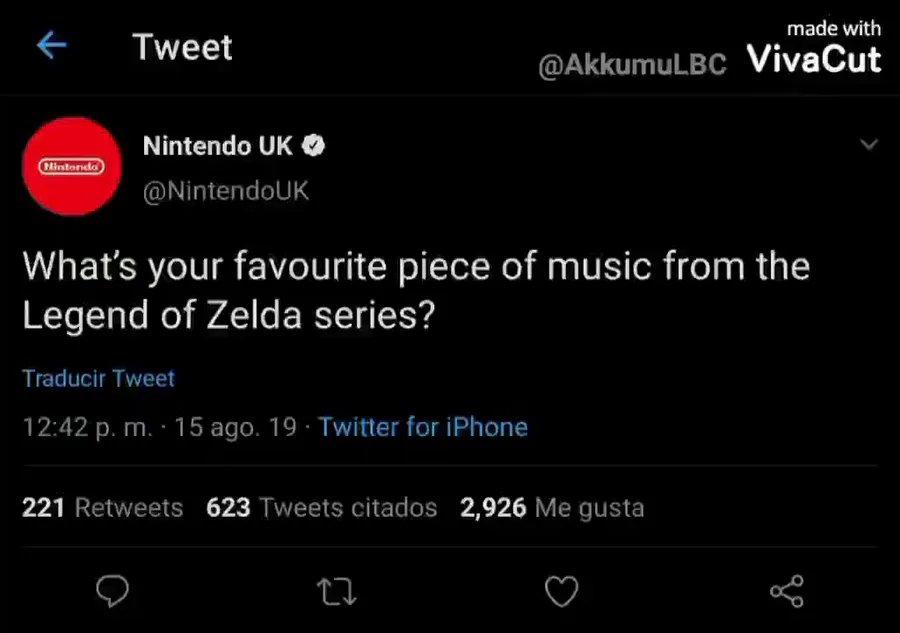Image resolution: width=900 pixels, height=633 pixels.
Task: Click the @AkkumuLBC watermark text
Action: [x=632, y=66]
